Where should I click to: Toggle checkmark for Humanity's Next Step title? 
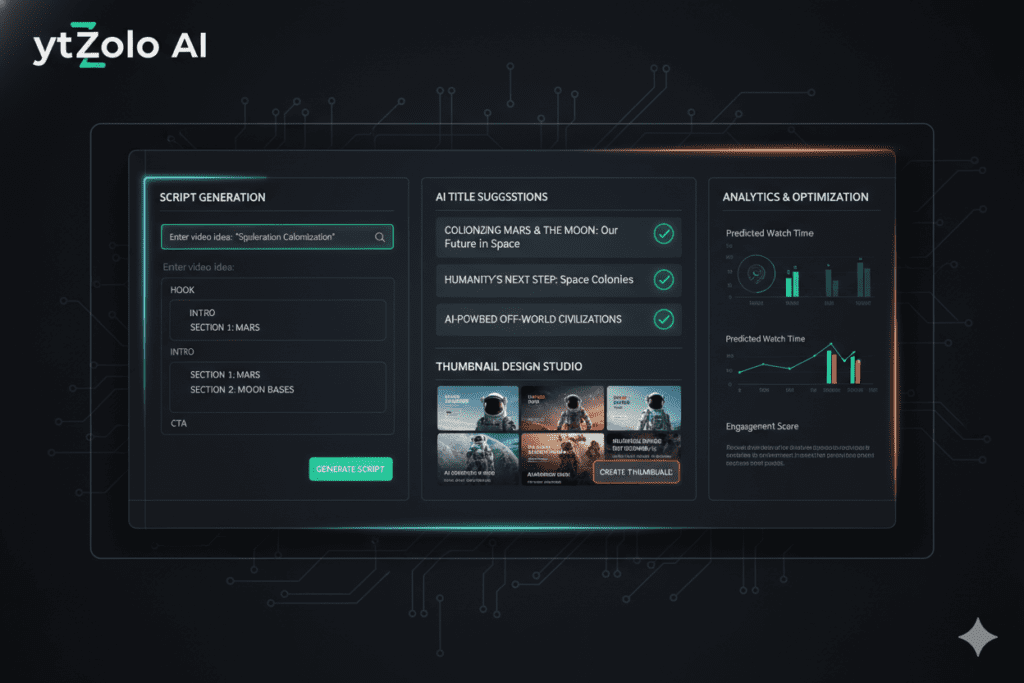coord(663,280)
